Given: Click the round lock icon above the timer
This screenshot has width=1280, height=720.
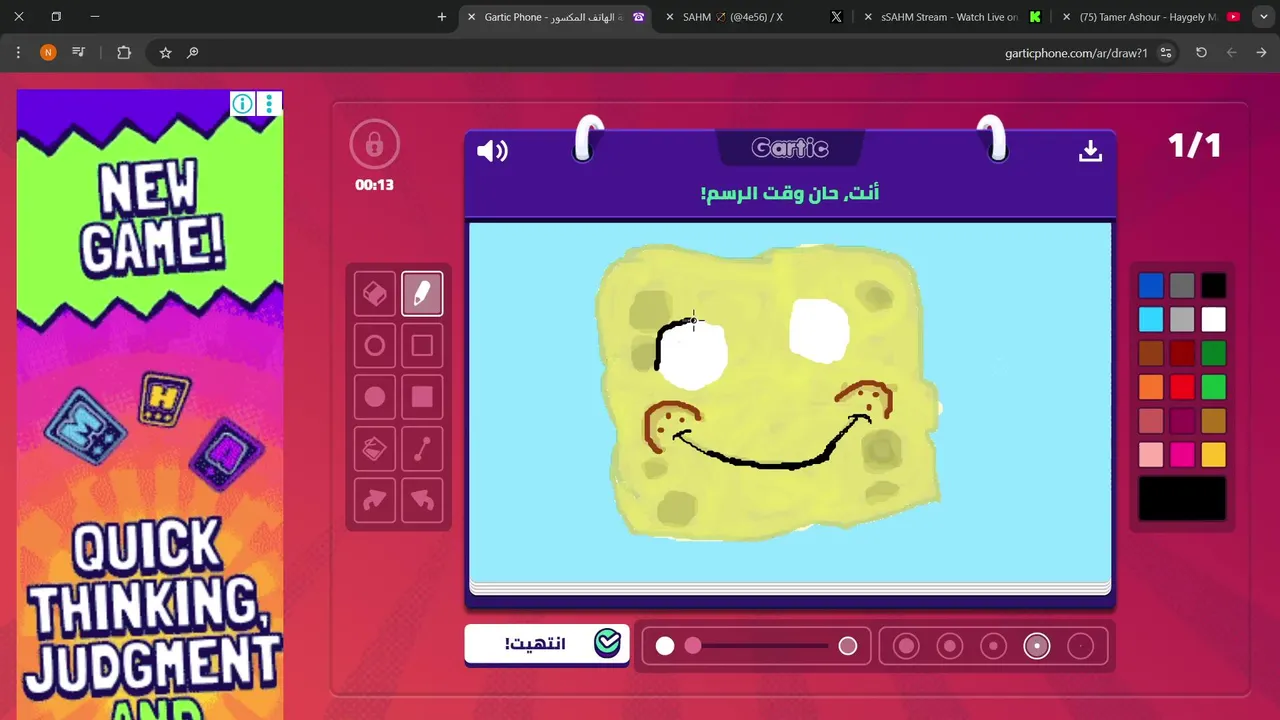Looking at the screenshot, I should [x=375, y=145].
